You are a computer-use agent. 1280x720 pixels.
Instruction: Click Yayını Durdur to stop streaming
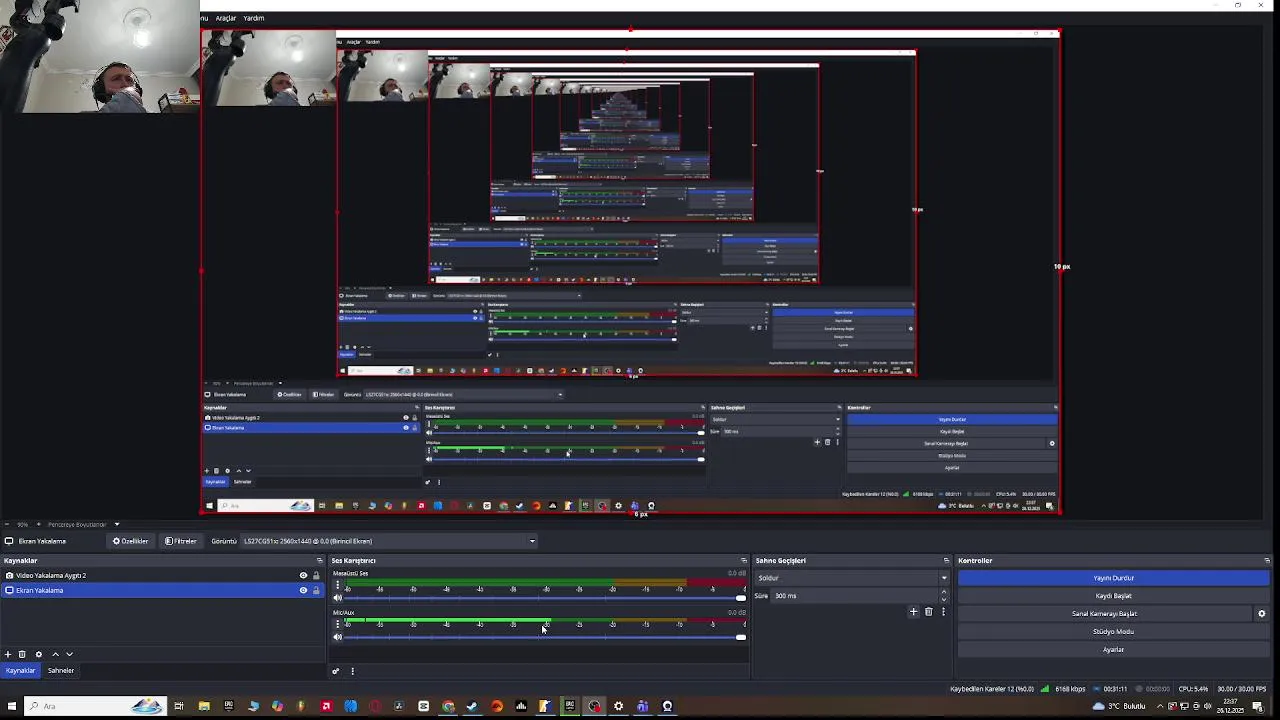(x=1113, y=578)
